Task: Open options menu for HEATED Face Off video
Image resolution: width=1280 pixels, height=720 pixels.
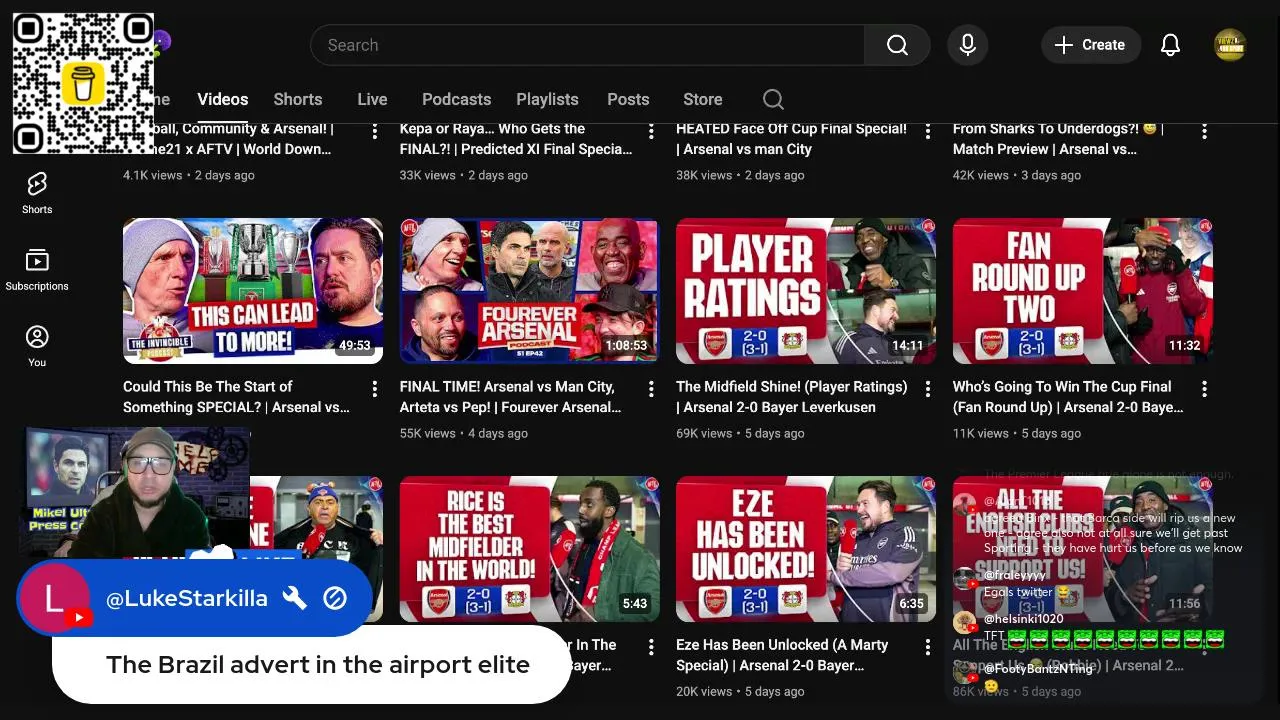Action: pos(928,131)
